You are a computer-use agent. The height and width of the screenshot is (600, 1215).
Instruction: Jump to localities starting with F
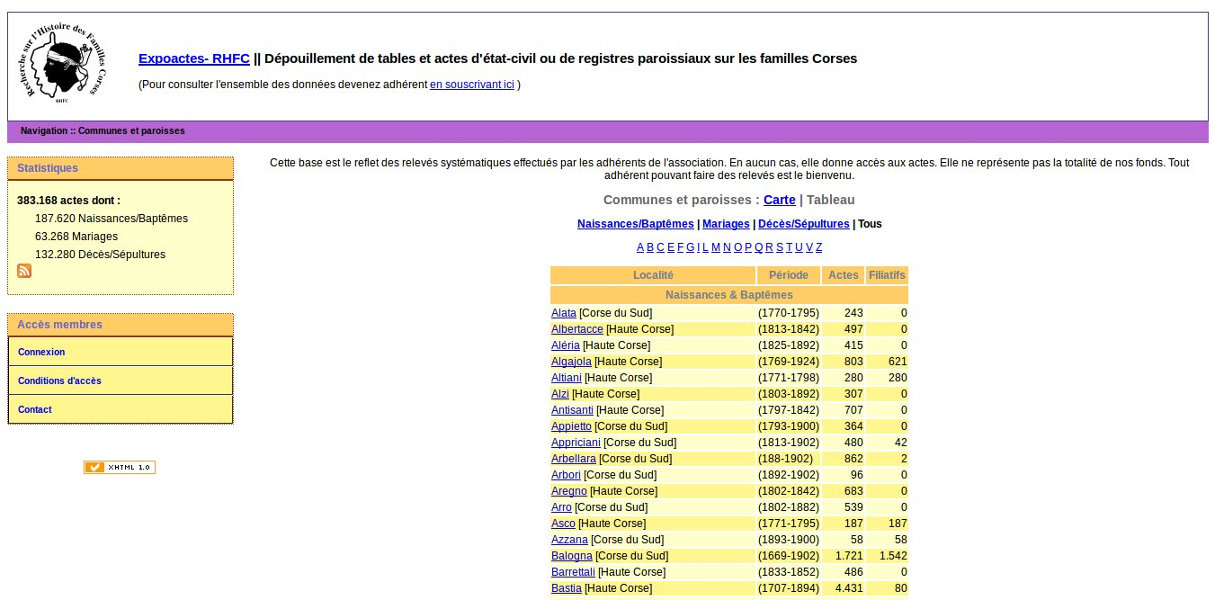pyautogui.click(x=680, y=247)
